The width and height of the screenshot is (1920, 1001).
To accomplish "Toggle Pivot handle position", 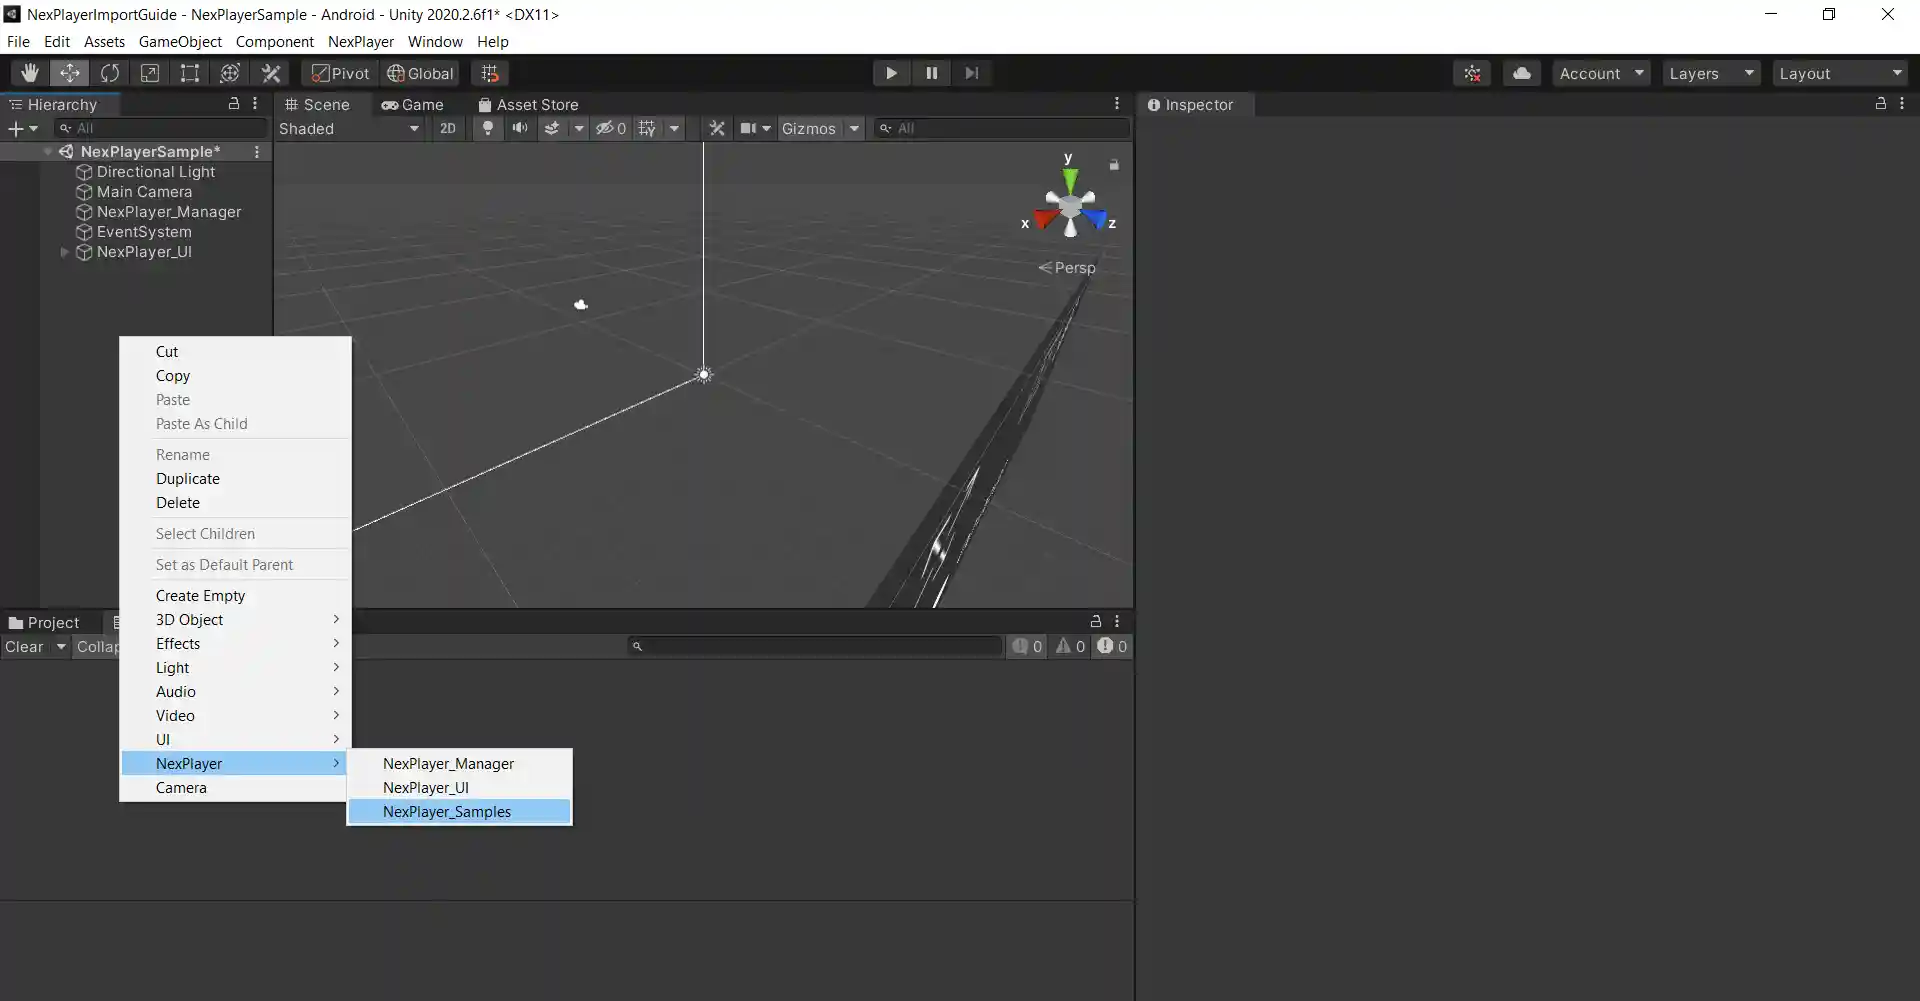I will [339, 73].
